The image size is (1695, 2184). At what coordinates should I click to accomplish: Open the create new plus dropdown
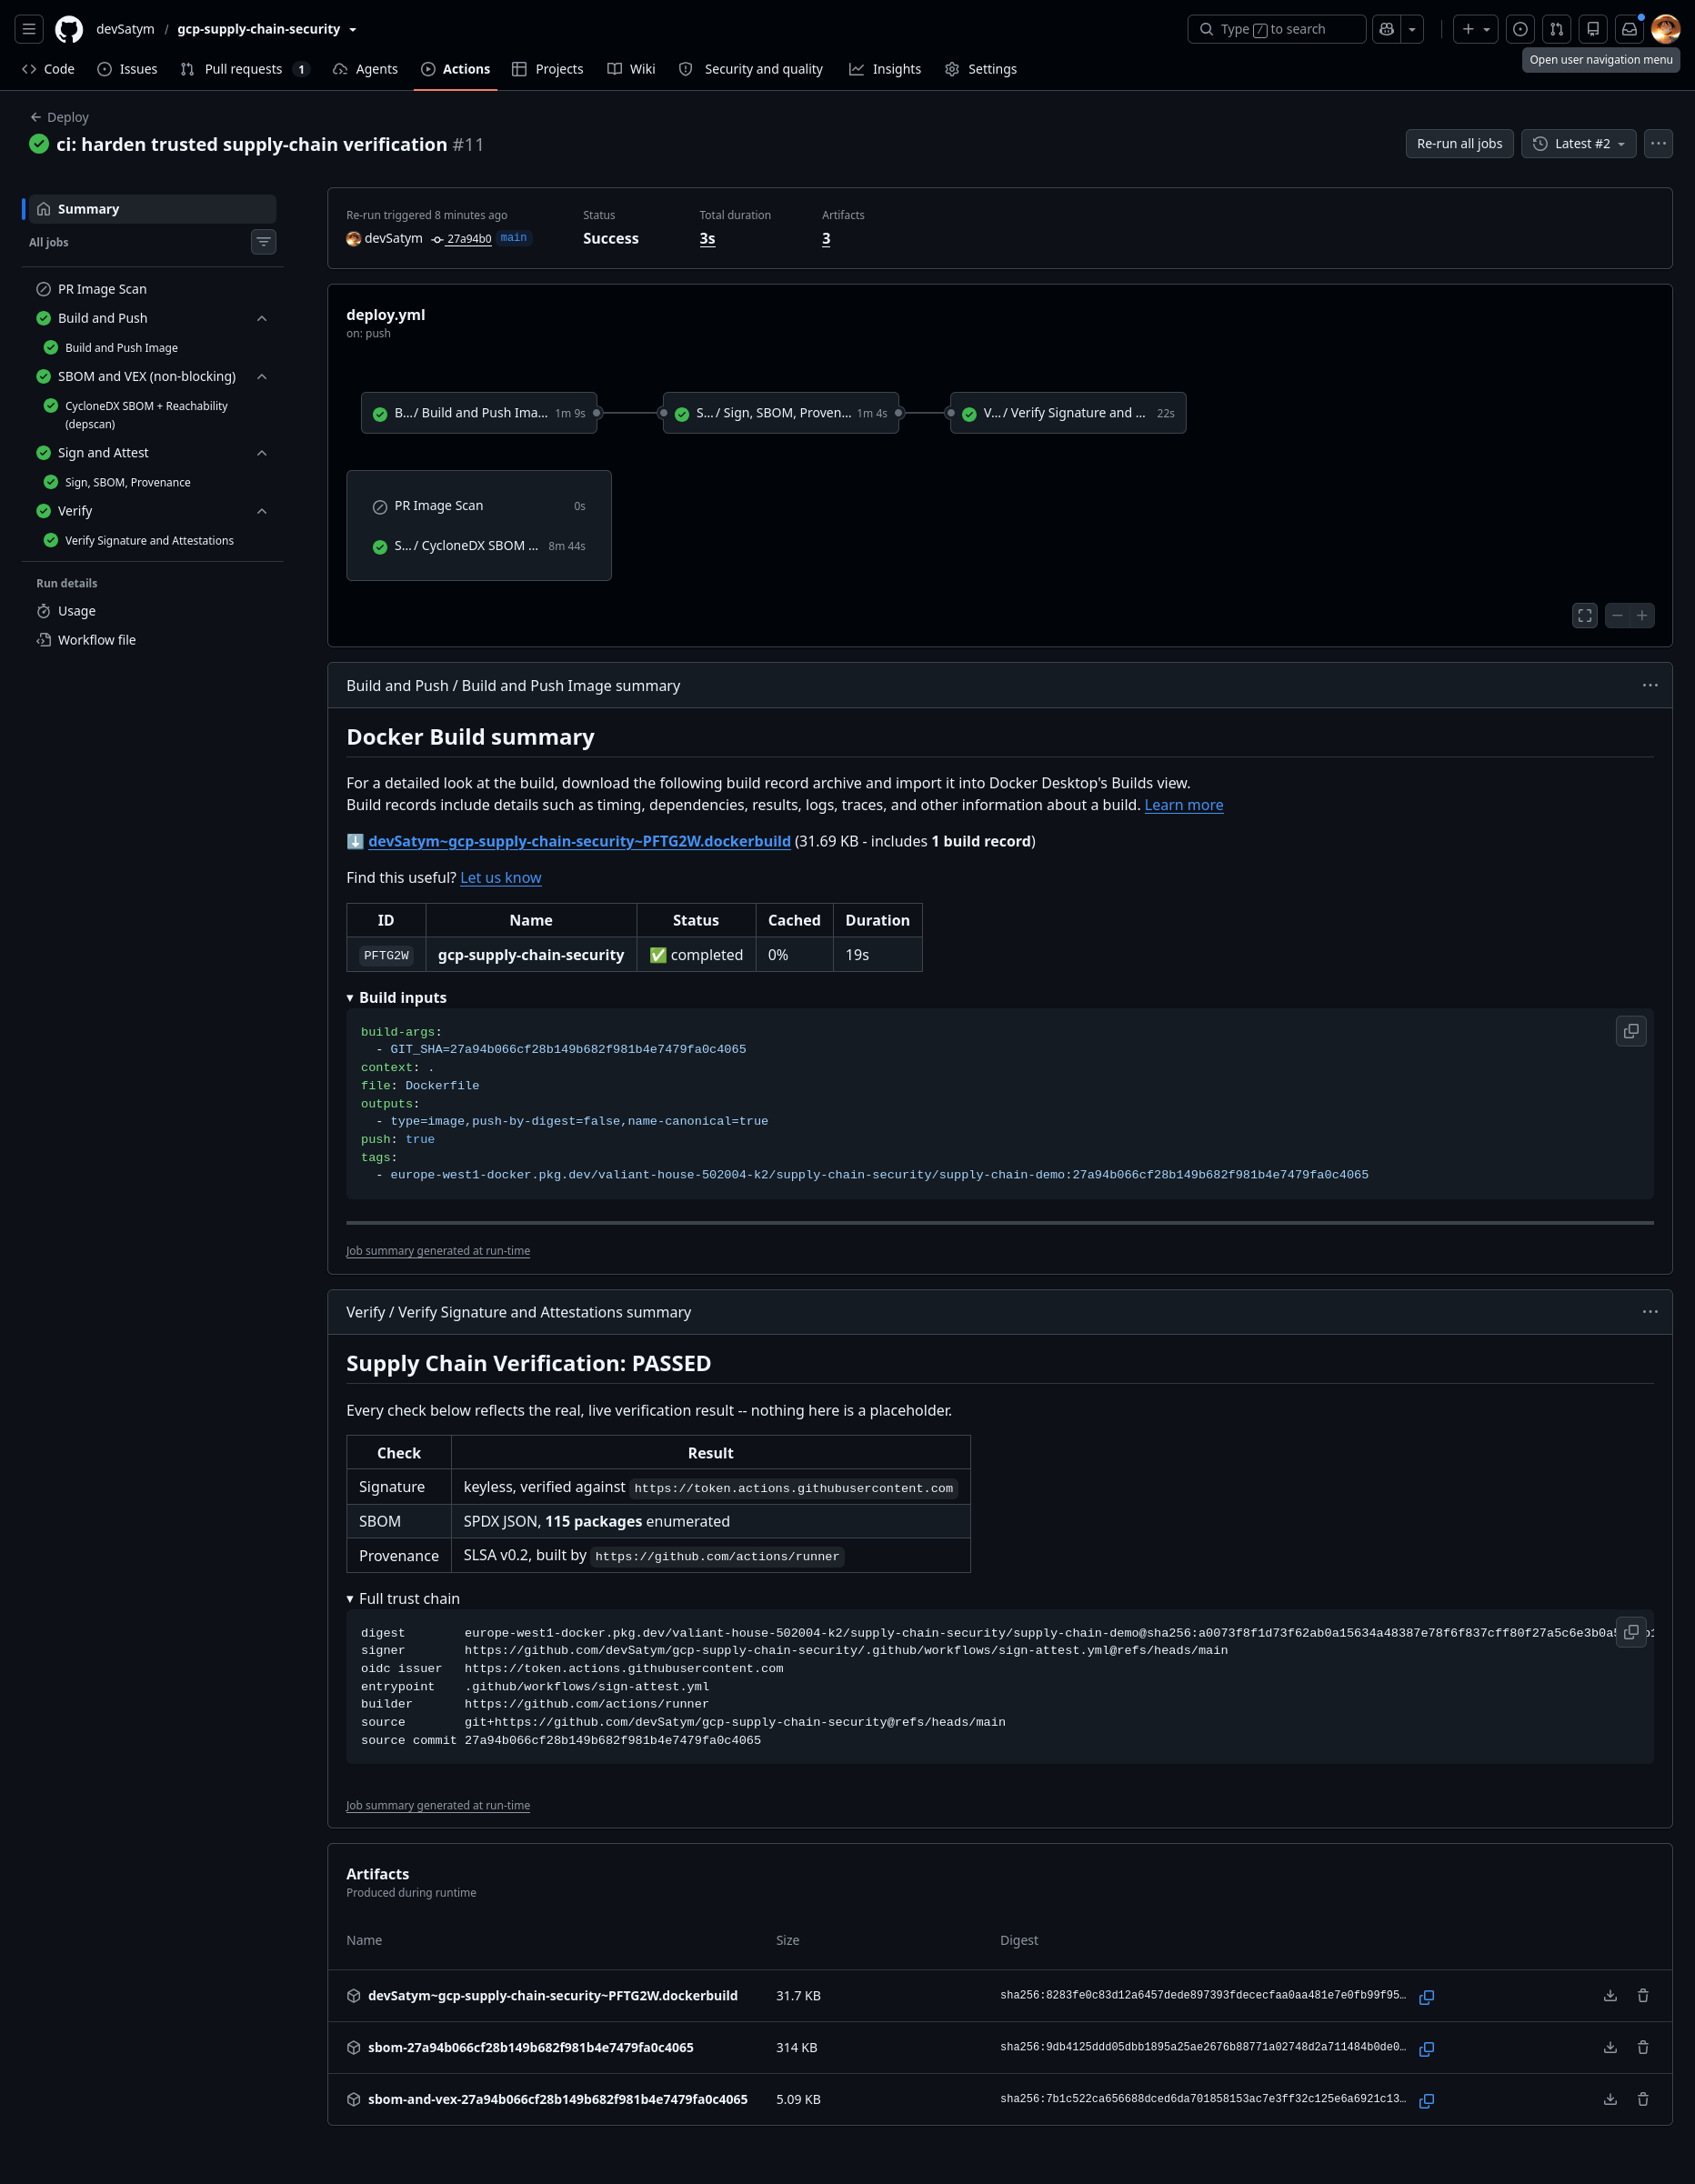point(1476,29)
